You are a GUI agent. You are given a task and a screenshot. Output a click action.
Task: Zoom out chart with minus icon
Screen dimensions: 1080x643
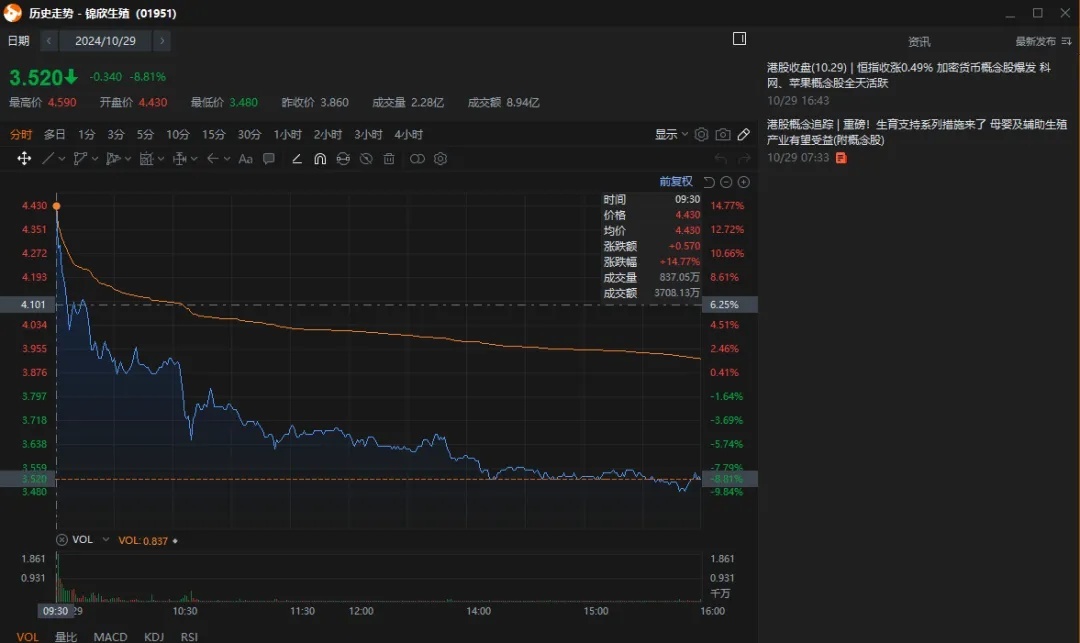point(726,182)
